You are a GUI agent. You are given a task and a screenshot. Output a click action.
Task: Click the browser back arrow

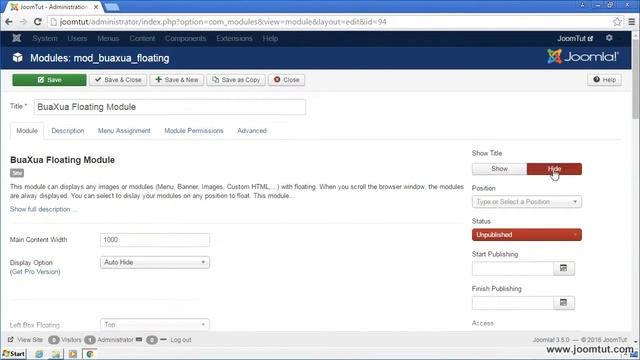point(9,22)
